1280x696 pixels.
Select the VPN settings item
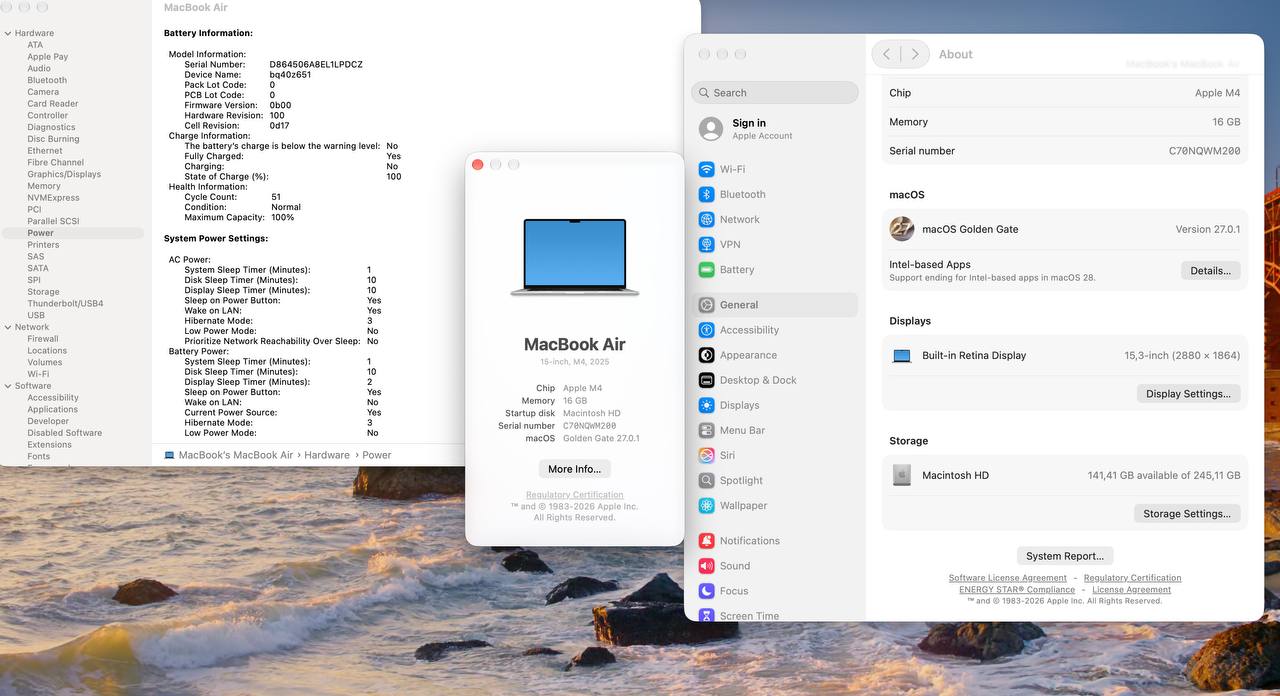coord(775,244)
